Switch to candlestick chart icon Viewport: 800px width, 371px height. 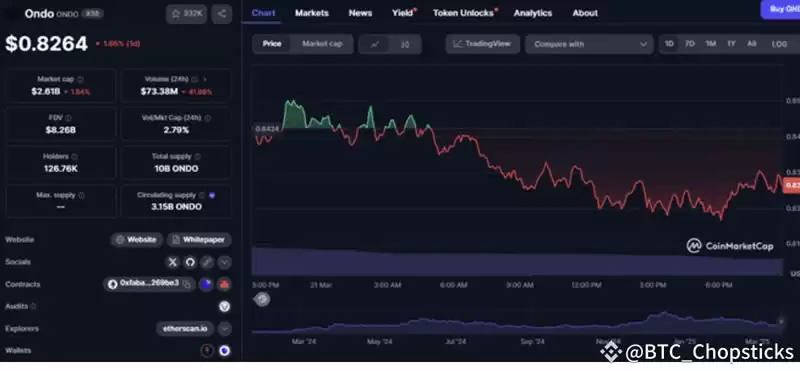click(x=405, y=44)
